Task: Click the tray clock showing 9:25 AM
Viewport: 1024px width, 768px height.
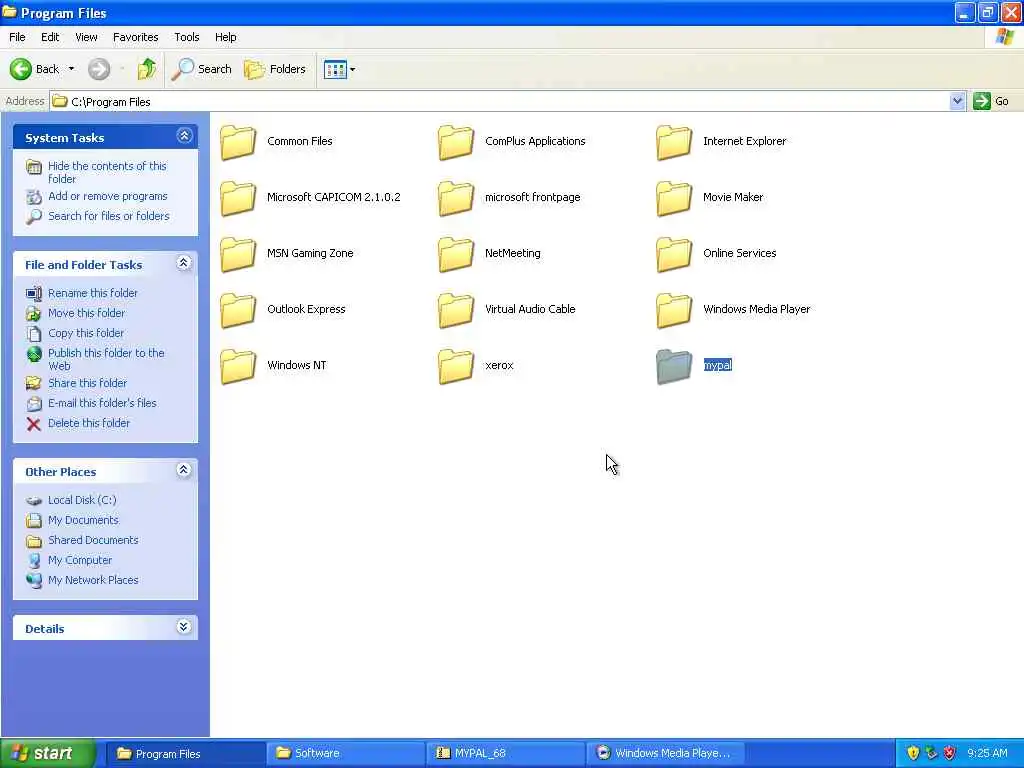Action: click(x=987, y=753)
